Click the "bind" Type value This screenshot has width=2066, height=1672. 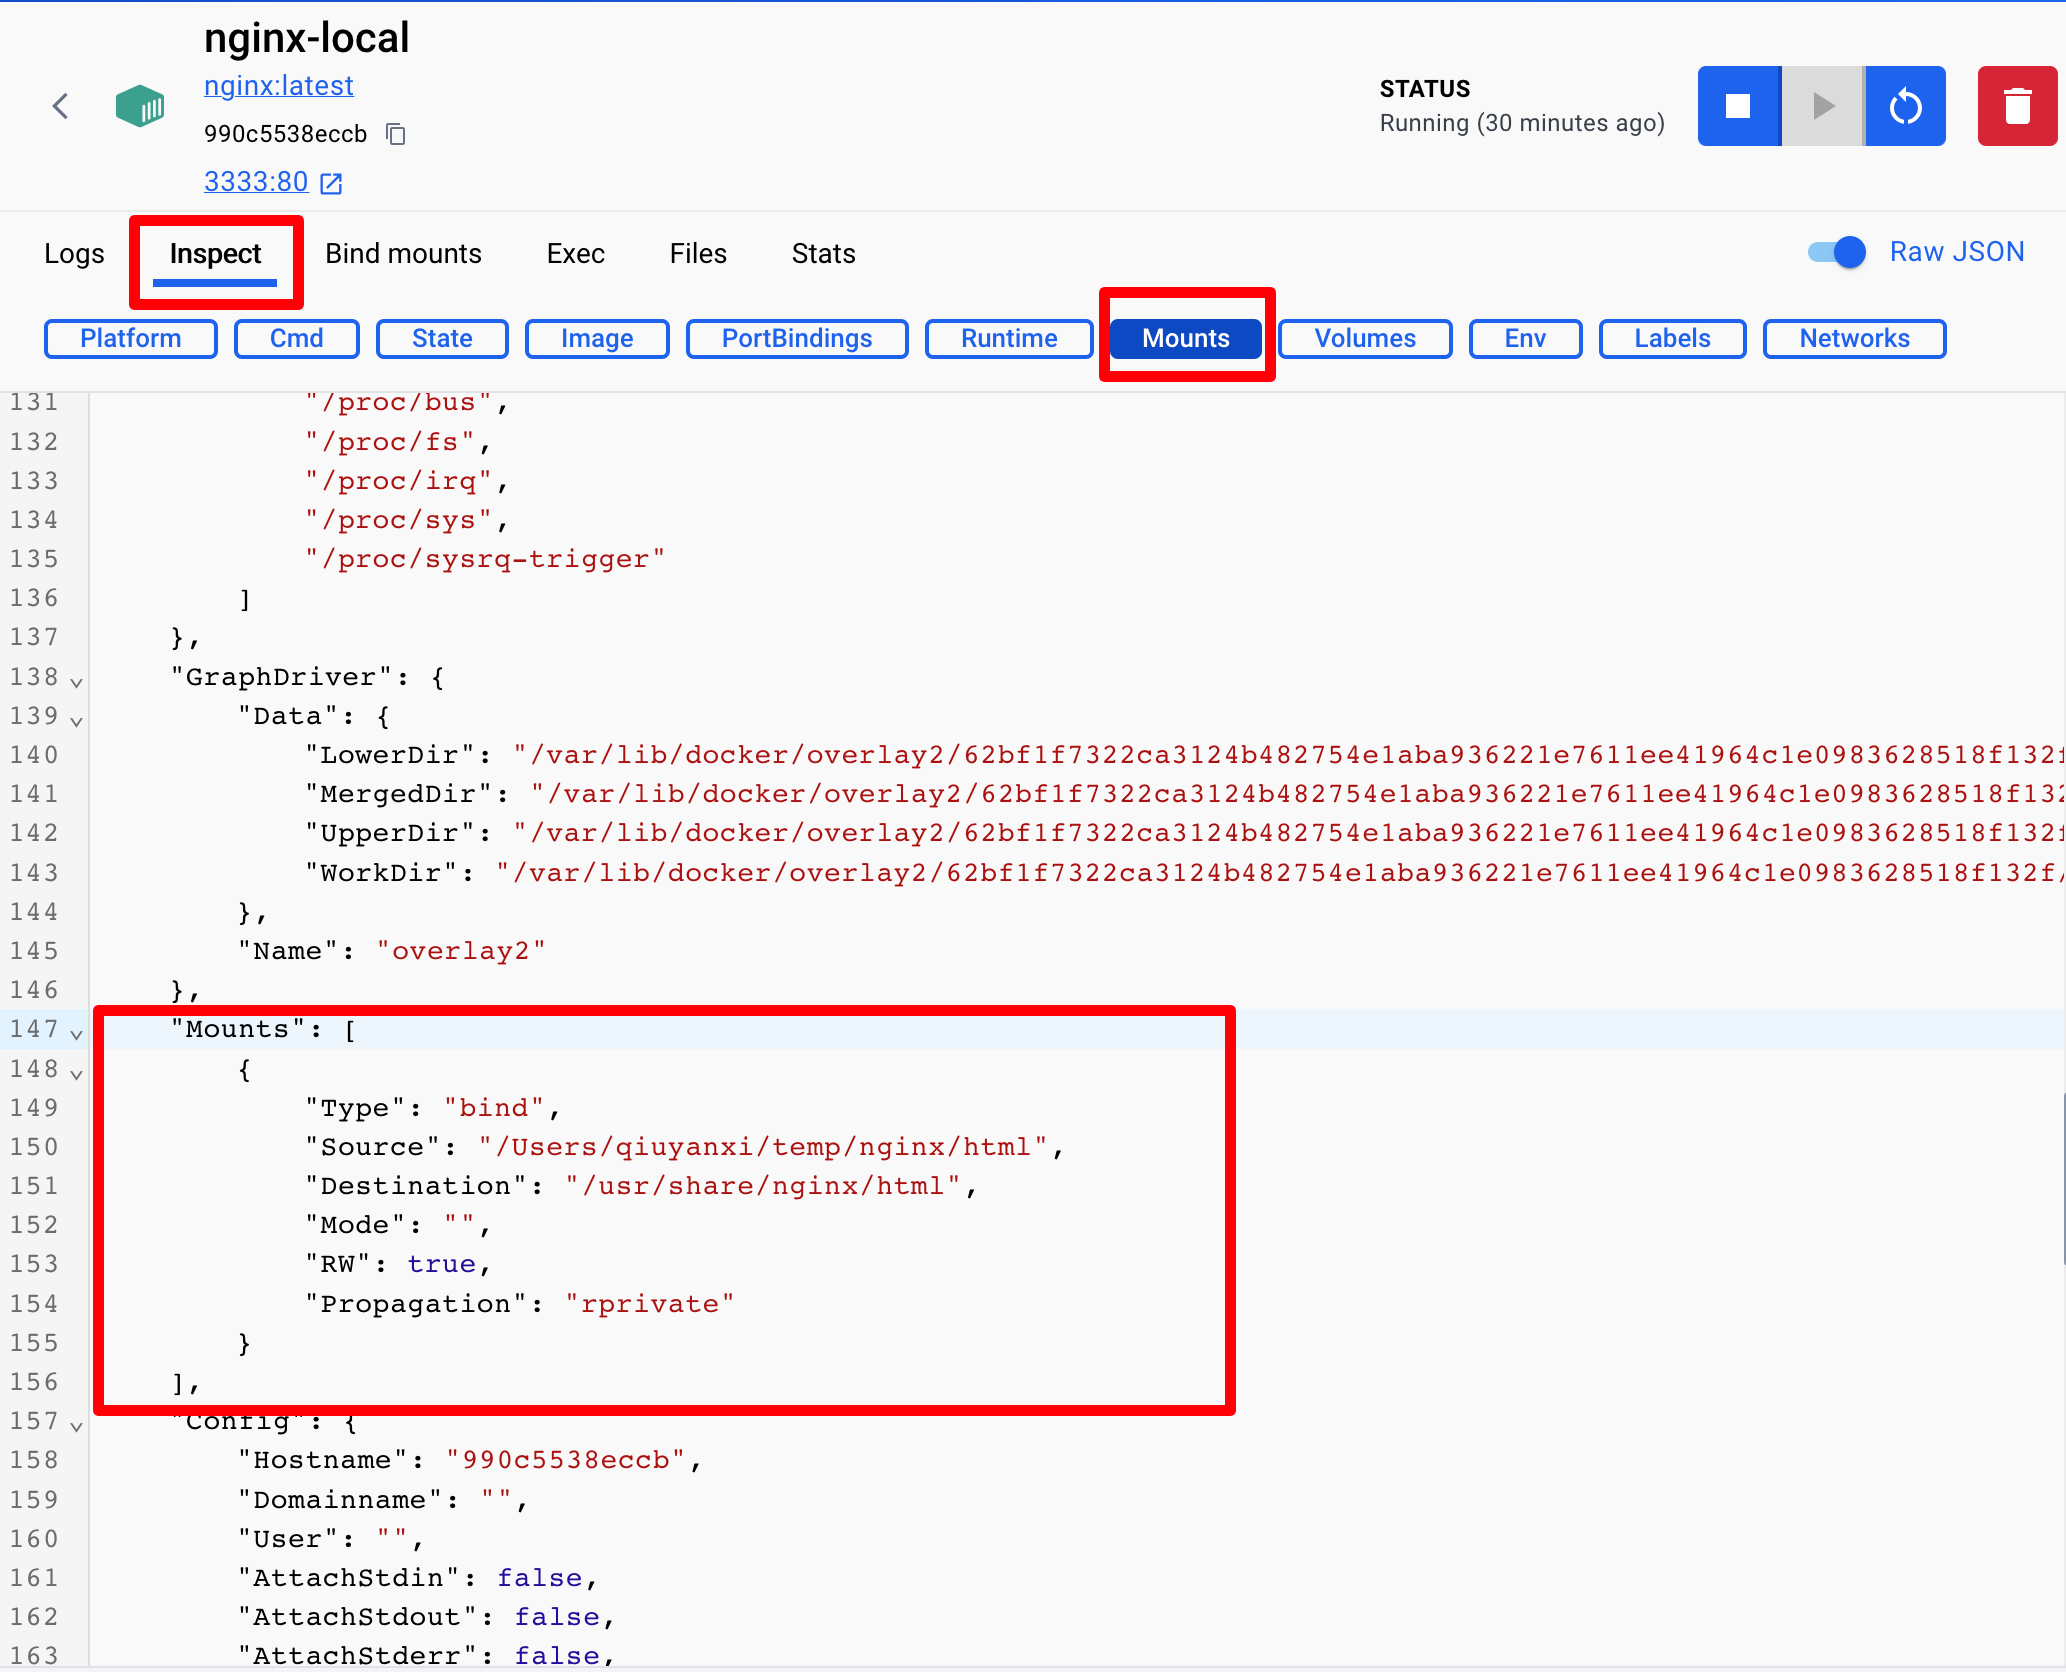494,1108
